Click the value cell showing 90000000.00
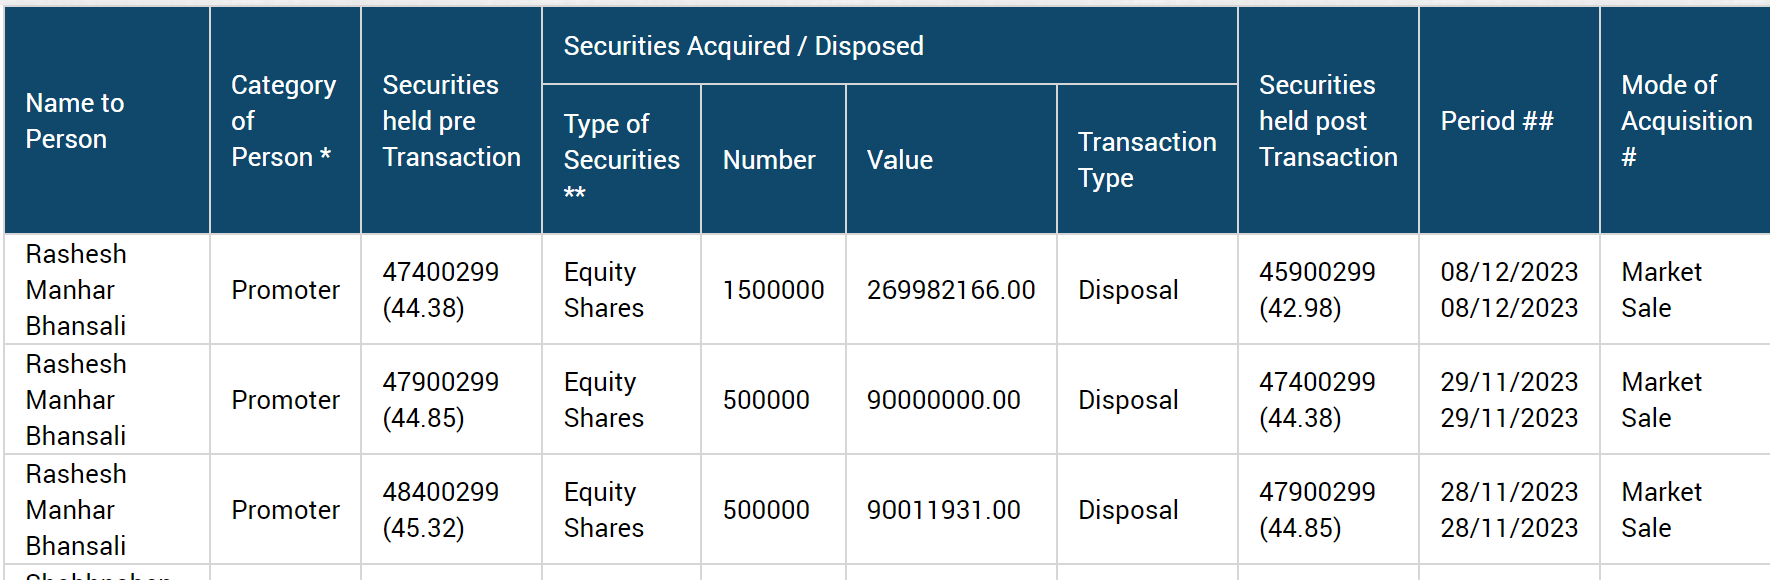 pyautogui.click(x=943, y=400)
